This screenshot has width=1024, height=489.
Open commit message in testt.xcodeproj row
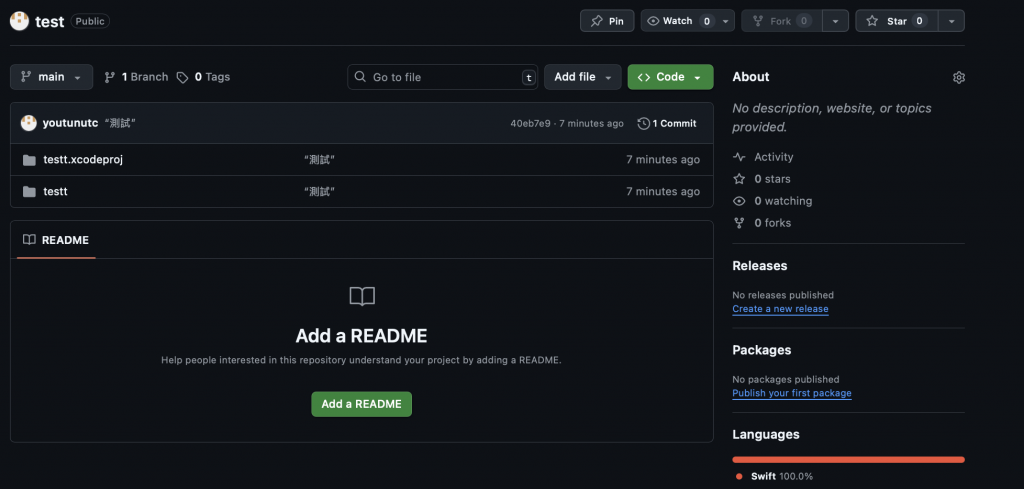[320, 160]
